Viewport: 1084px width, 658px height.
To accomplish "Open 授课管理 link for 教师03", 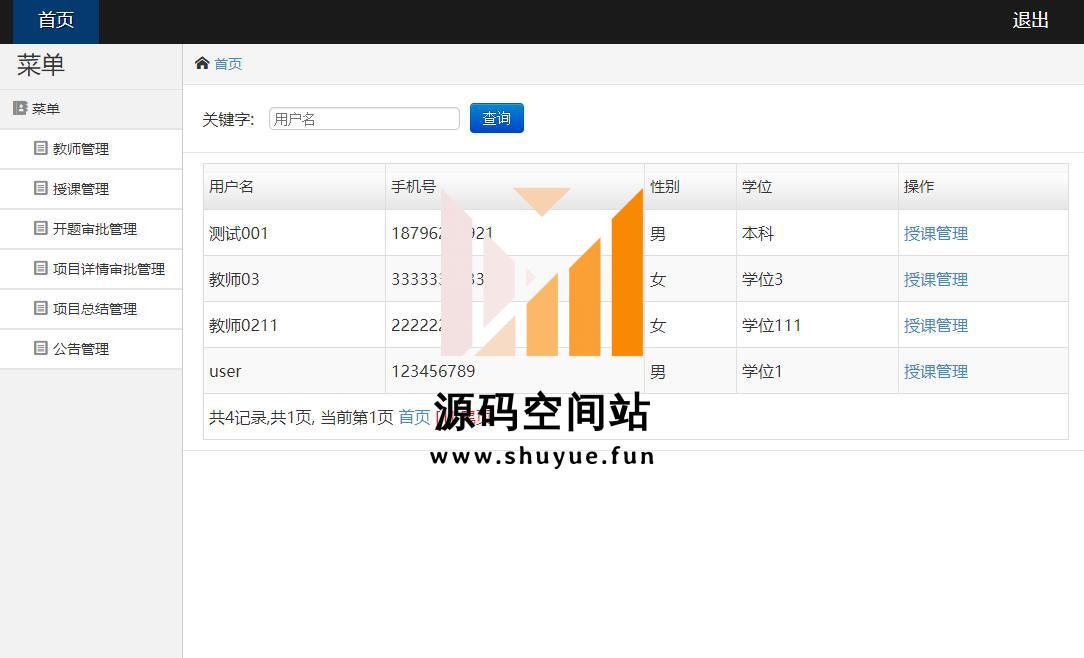I will pos(935,280).
